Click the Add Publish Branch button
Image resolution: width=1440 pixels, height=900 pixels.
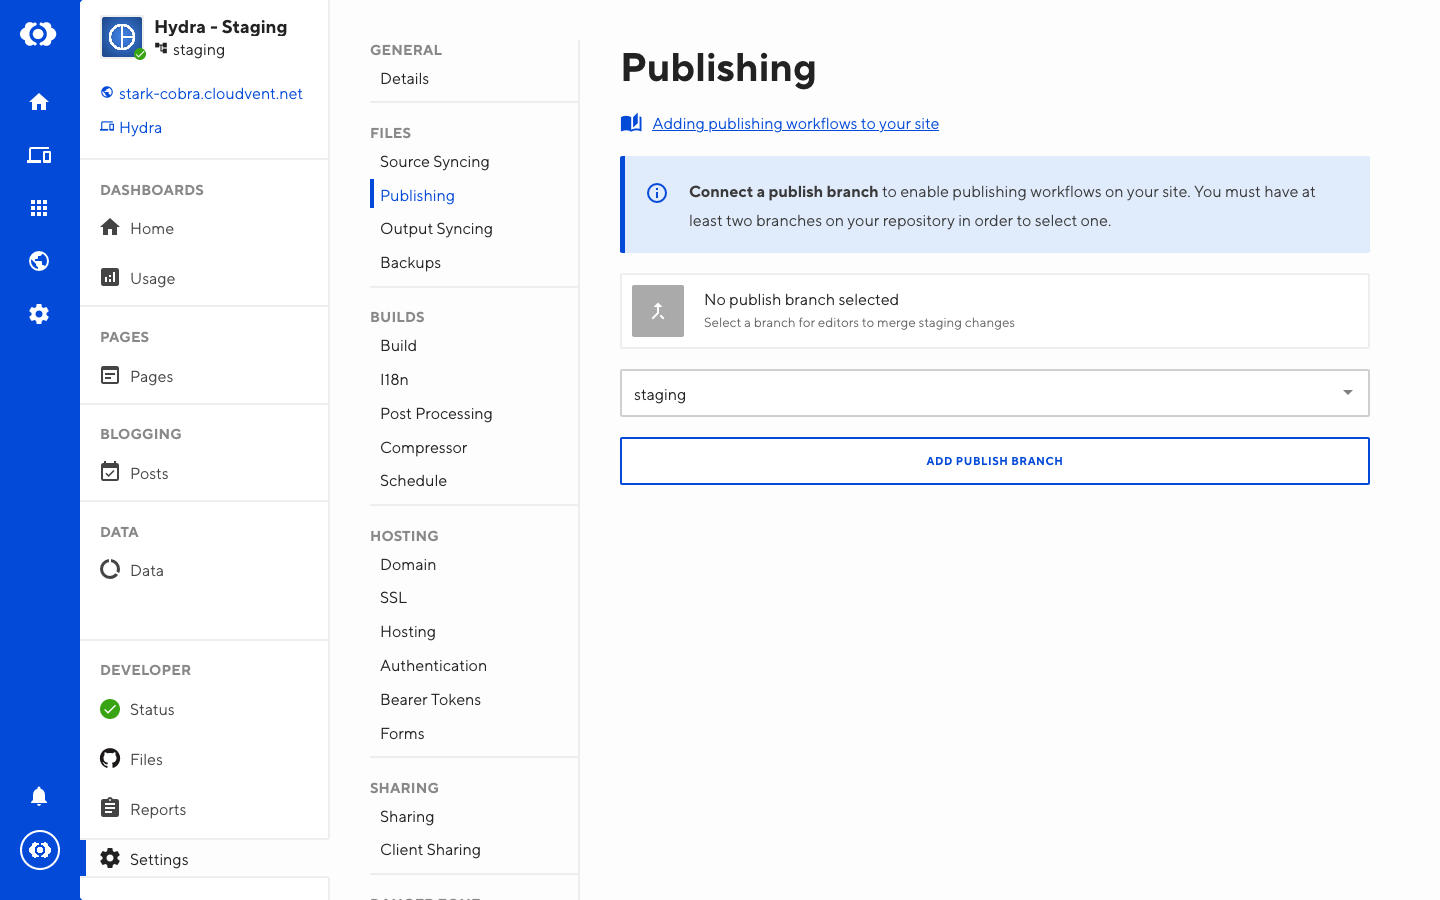[995, 461]
